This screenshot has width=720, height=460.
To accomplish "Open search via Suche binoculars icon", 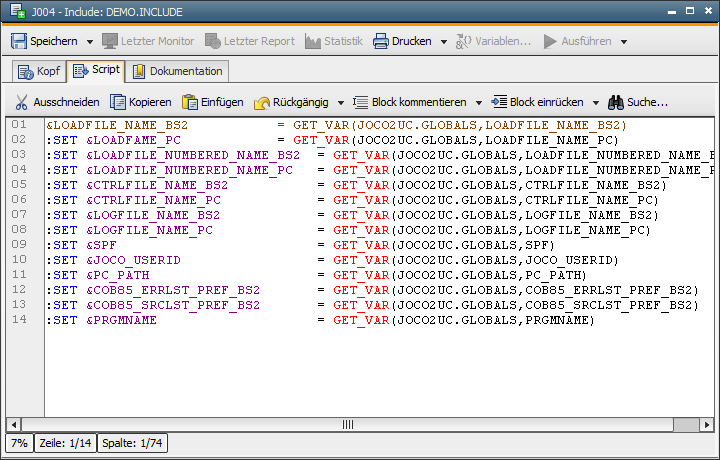I will tap(617, 102).
